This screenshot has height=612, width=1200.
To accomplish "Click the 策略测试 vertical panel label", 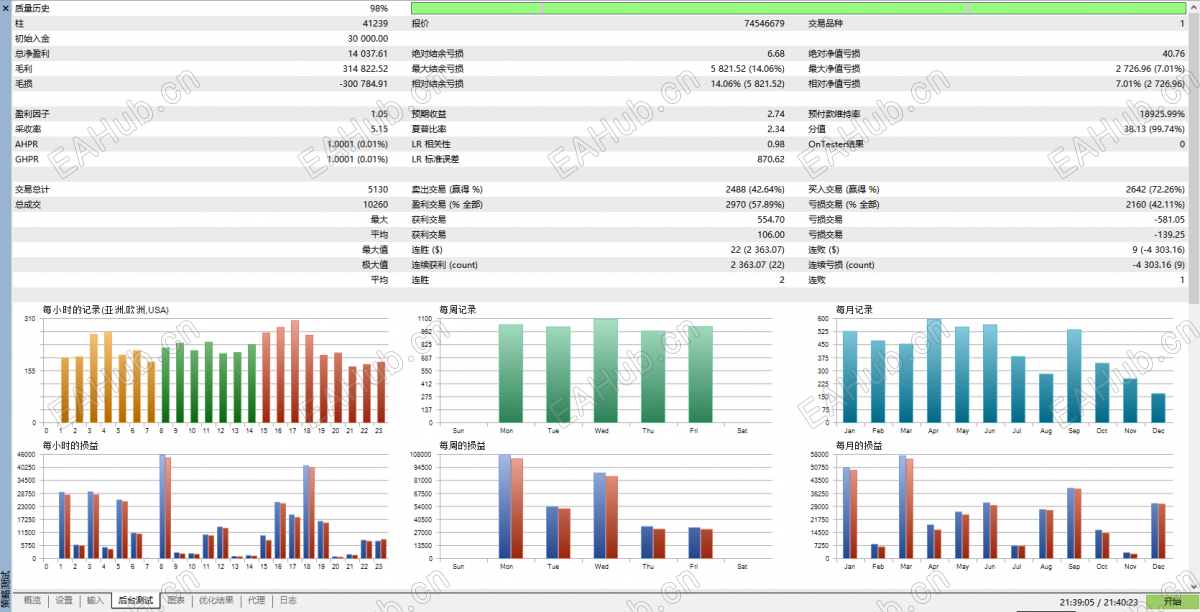I will [5, 588].
